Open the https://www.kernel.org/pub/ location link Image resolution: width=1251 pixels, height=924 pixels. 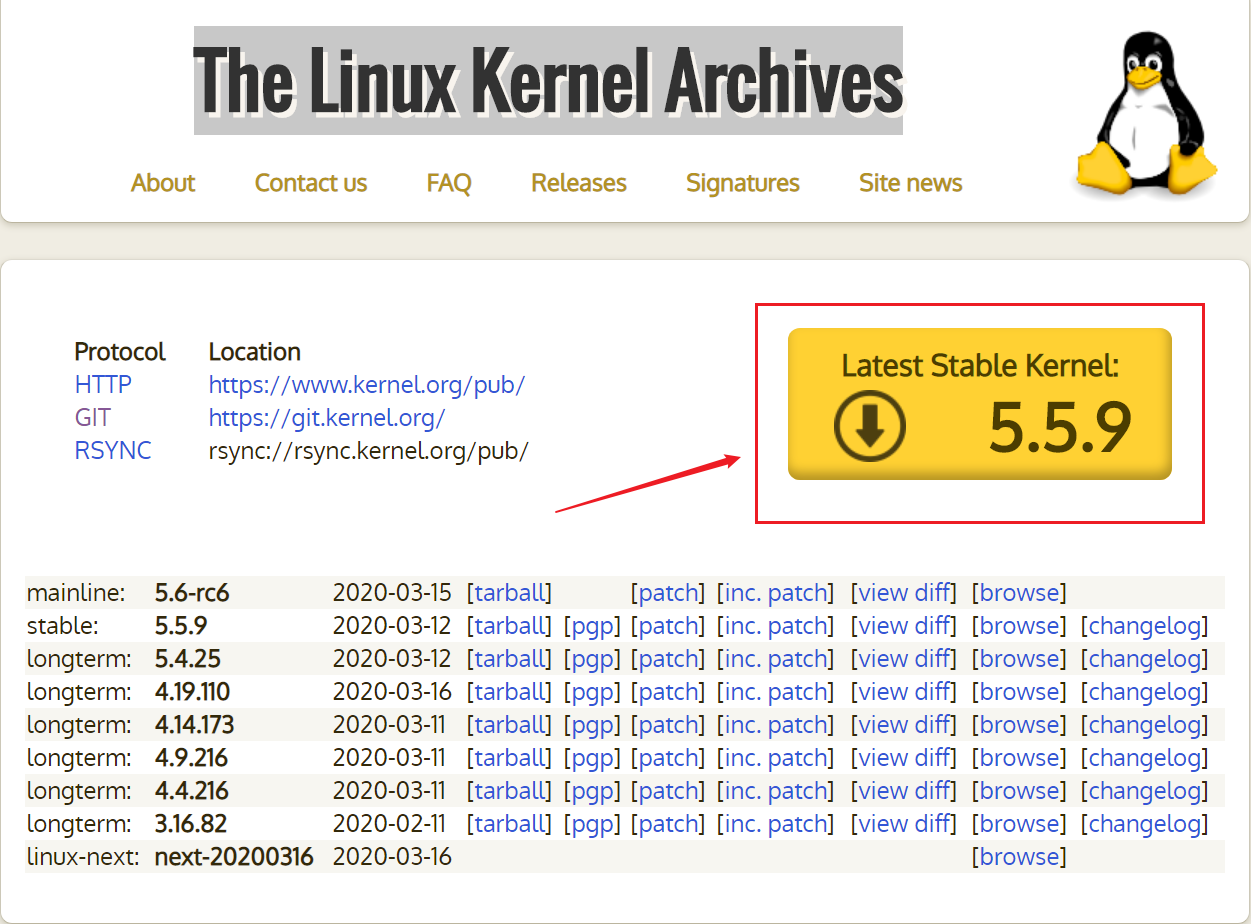pos(367,385)
